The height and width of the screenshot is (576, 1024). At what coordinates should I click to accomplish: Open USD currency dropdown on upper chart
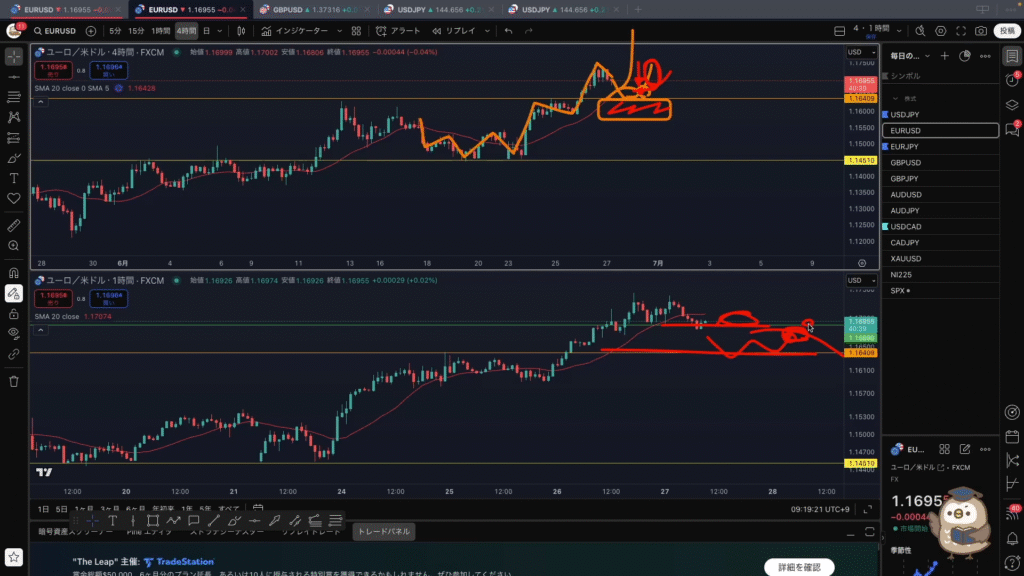tap(861, 52)
